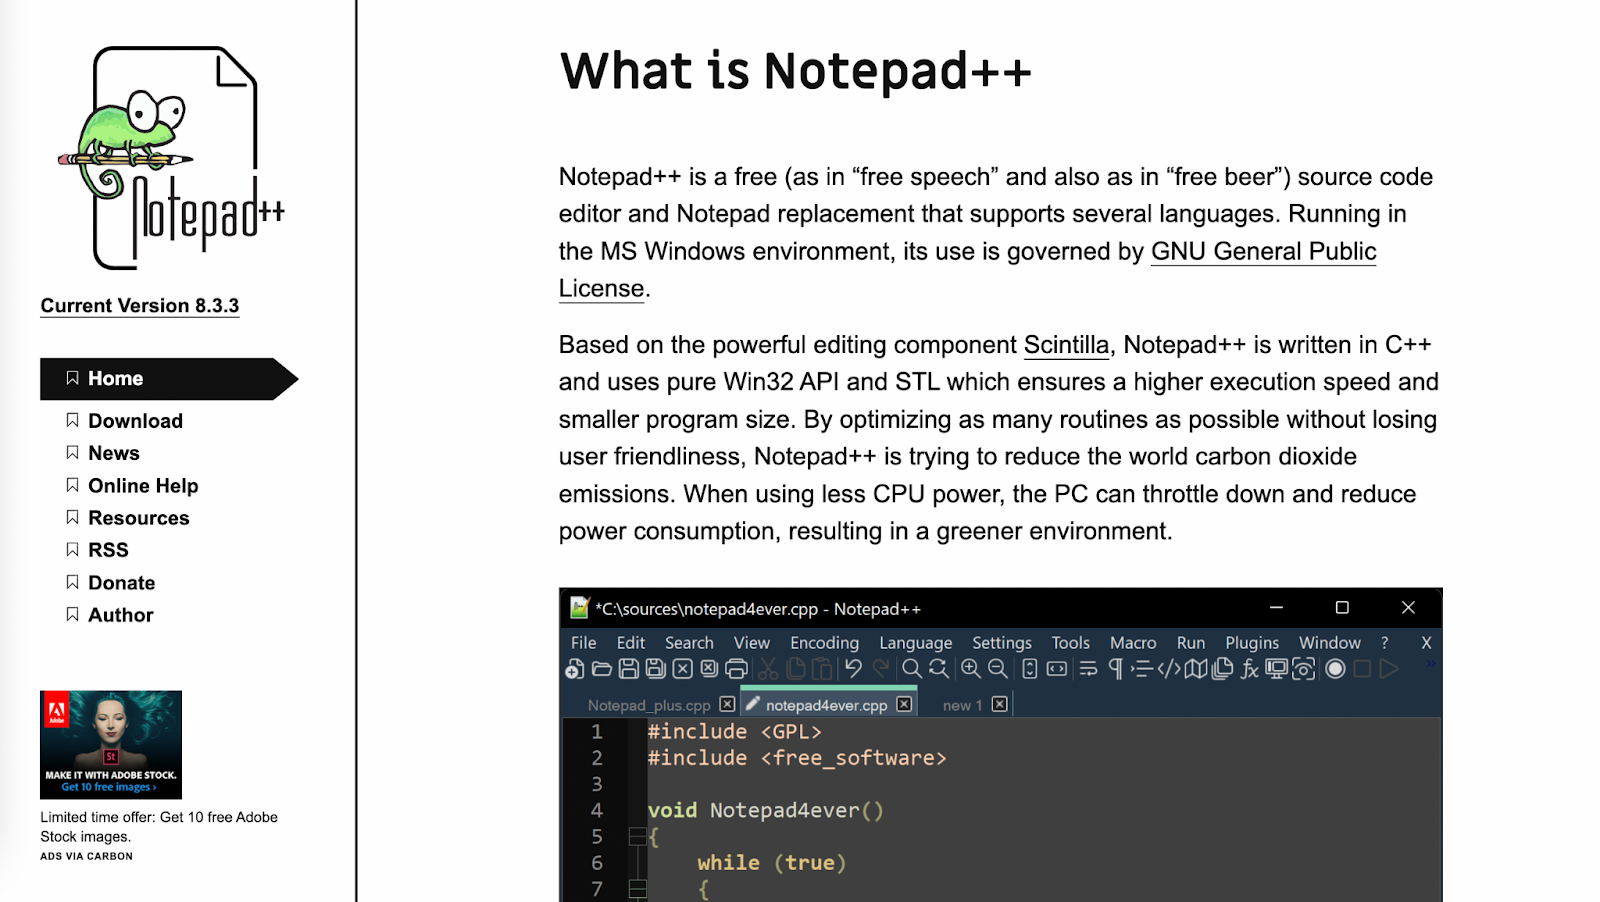Click the Adobe Stock ad thumbnail
The image size is (1600, 902).
pos(111,745)
